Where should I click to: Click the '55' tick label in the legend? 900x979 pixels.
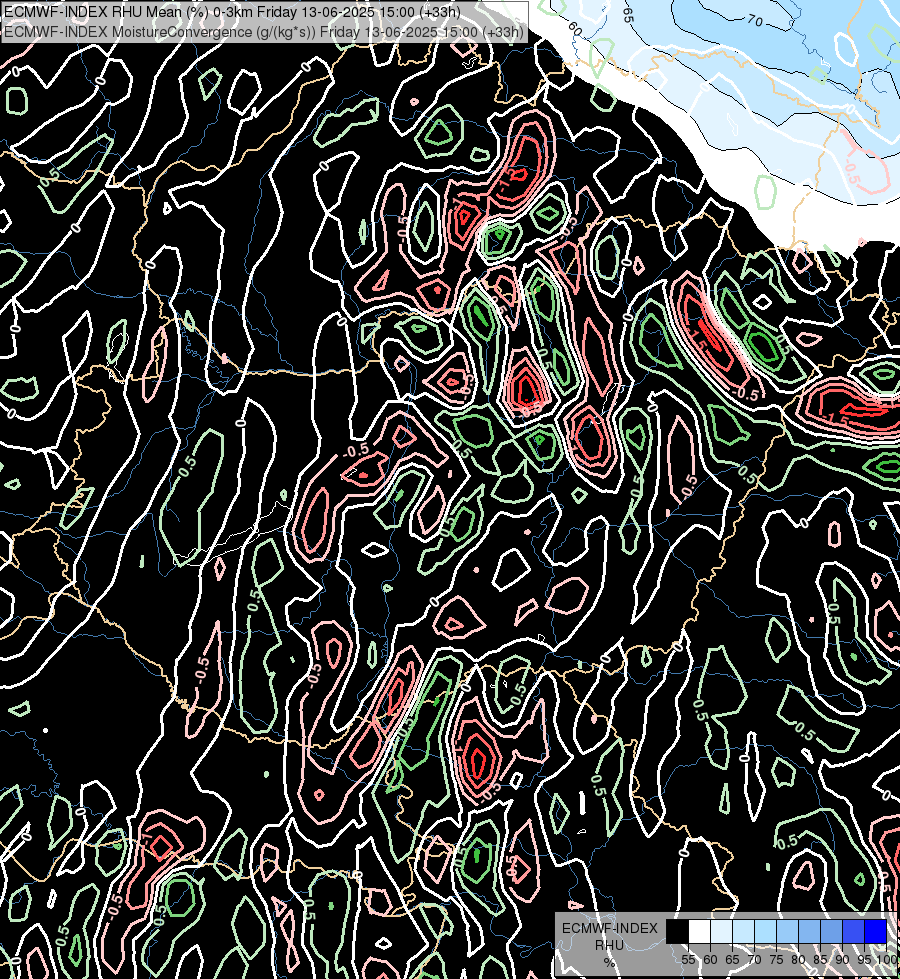(688, 960)
